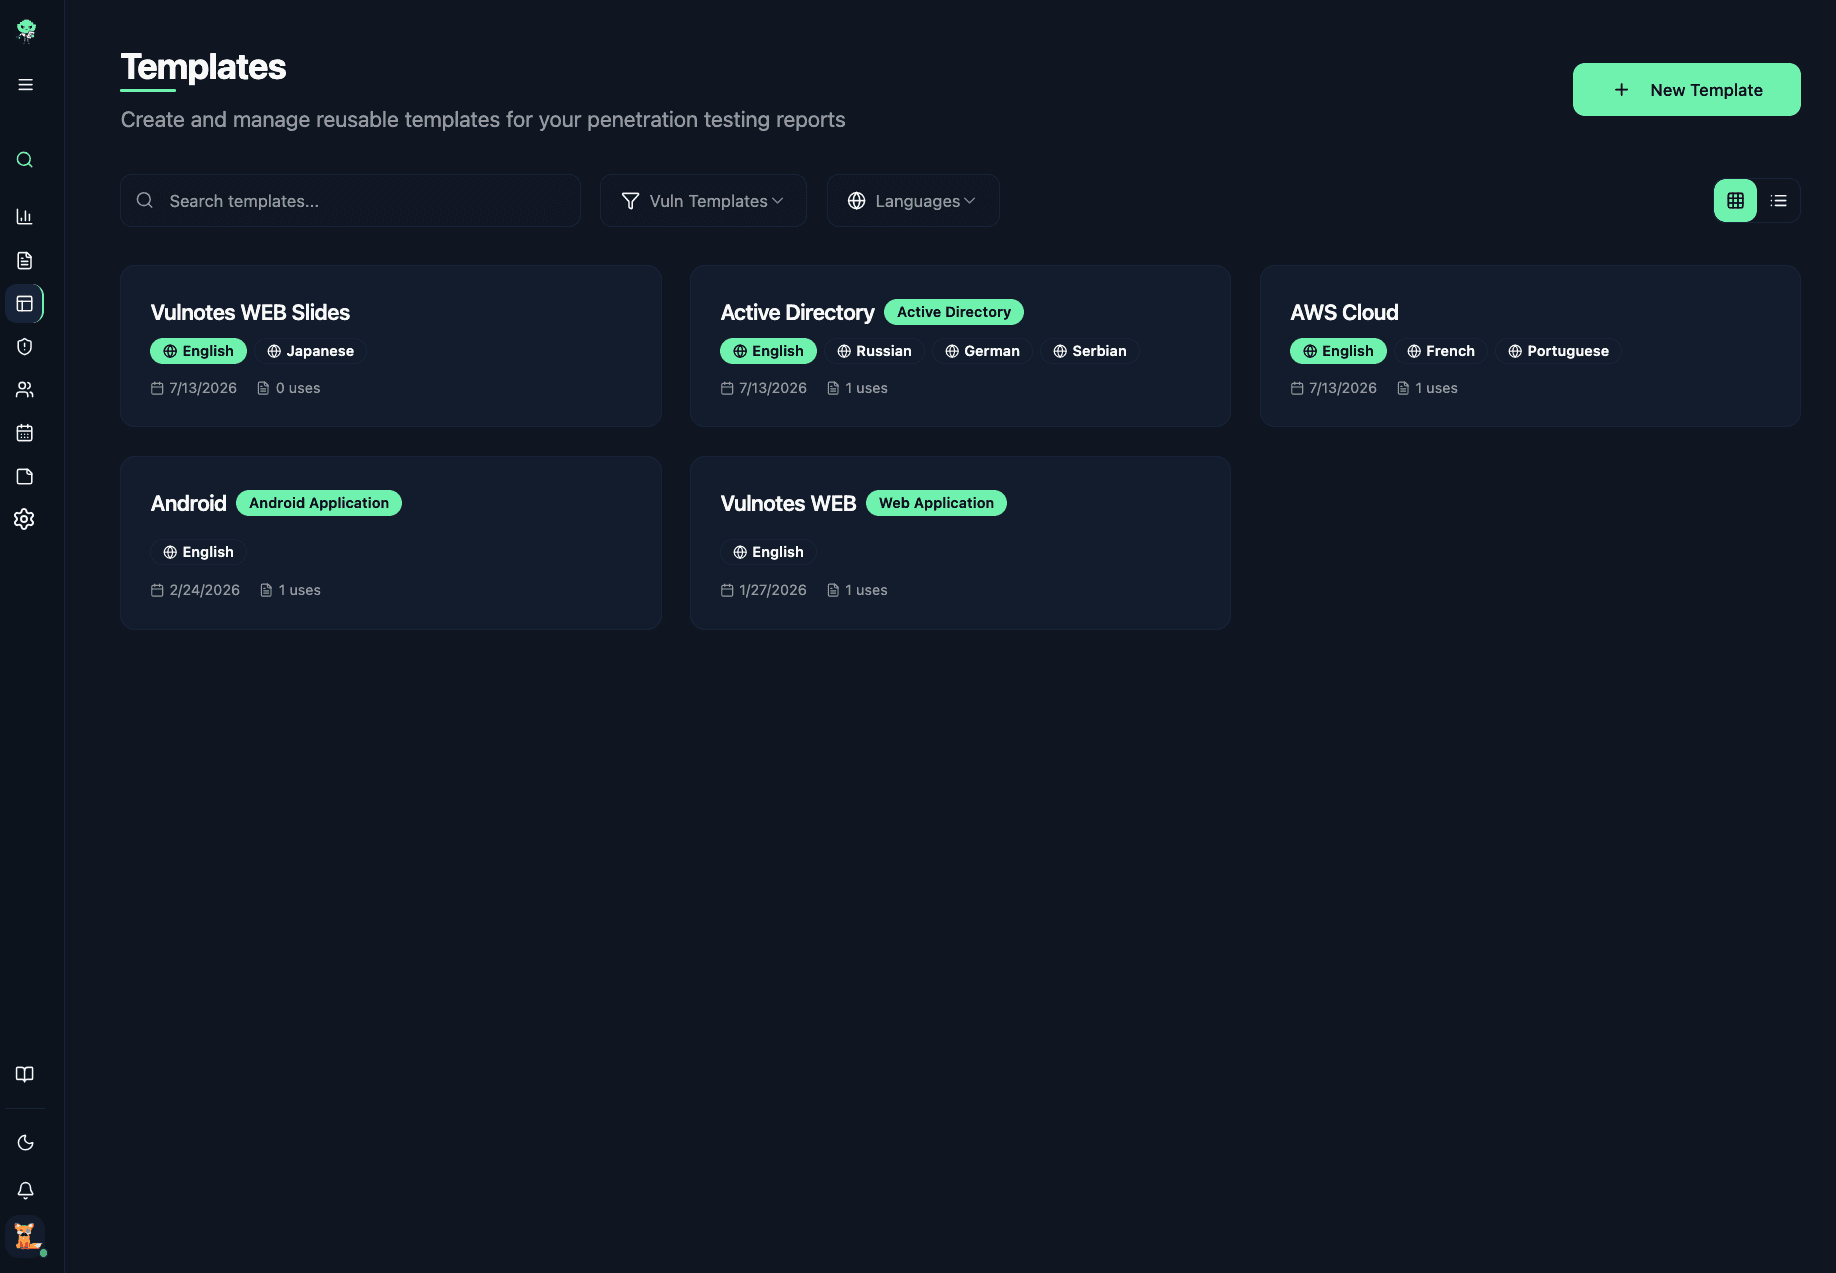1836x1273 pixels.
Task: Select Russian language on Active Directory card
Action: pyautogui.click(x=874, y=351)
